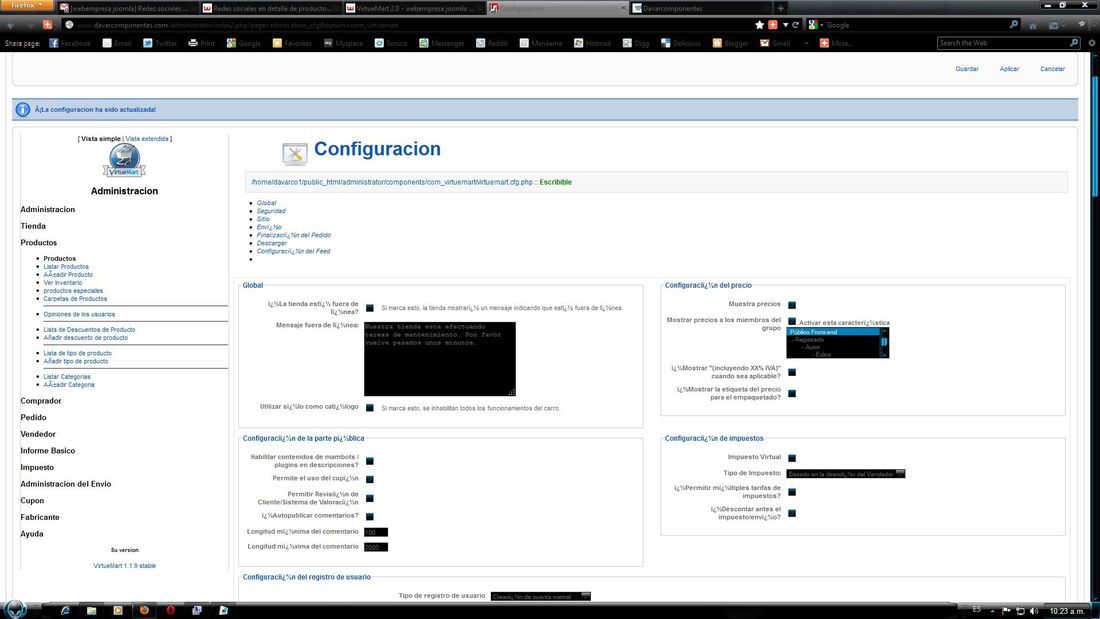The width and height of the screenshot is (1100, 619).
Task: Click Favorites star toolbar icon
Action: tap(276, 43)
